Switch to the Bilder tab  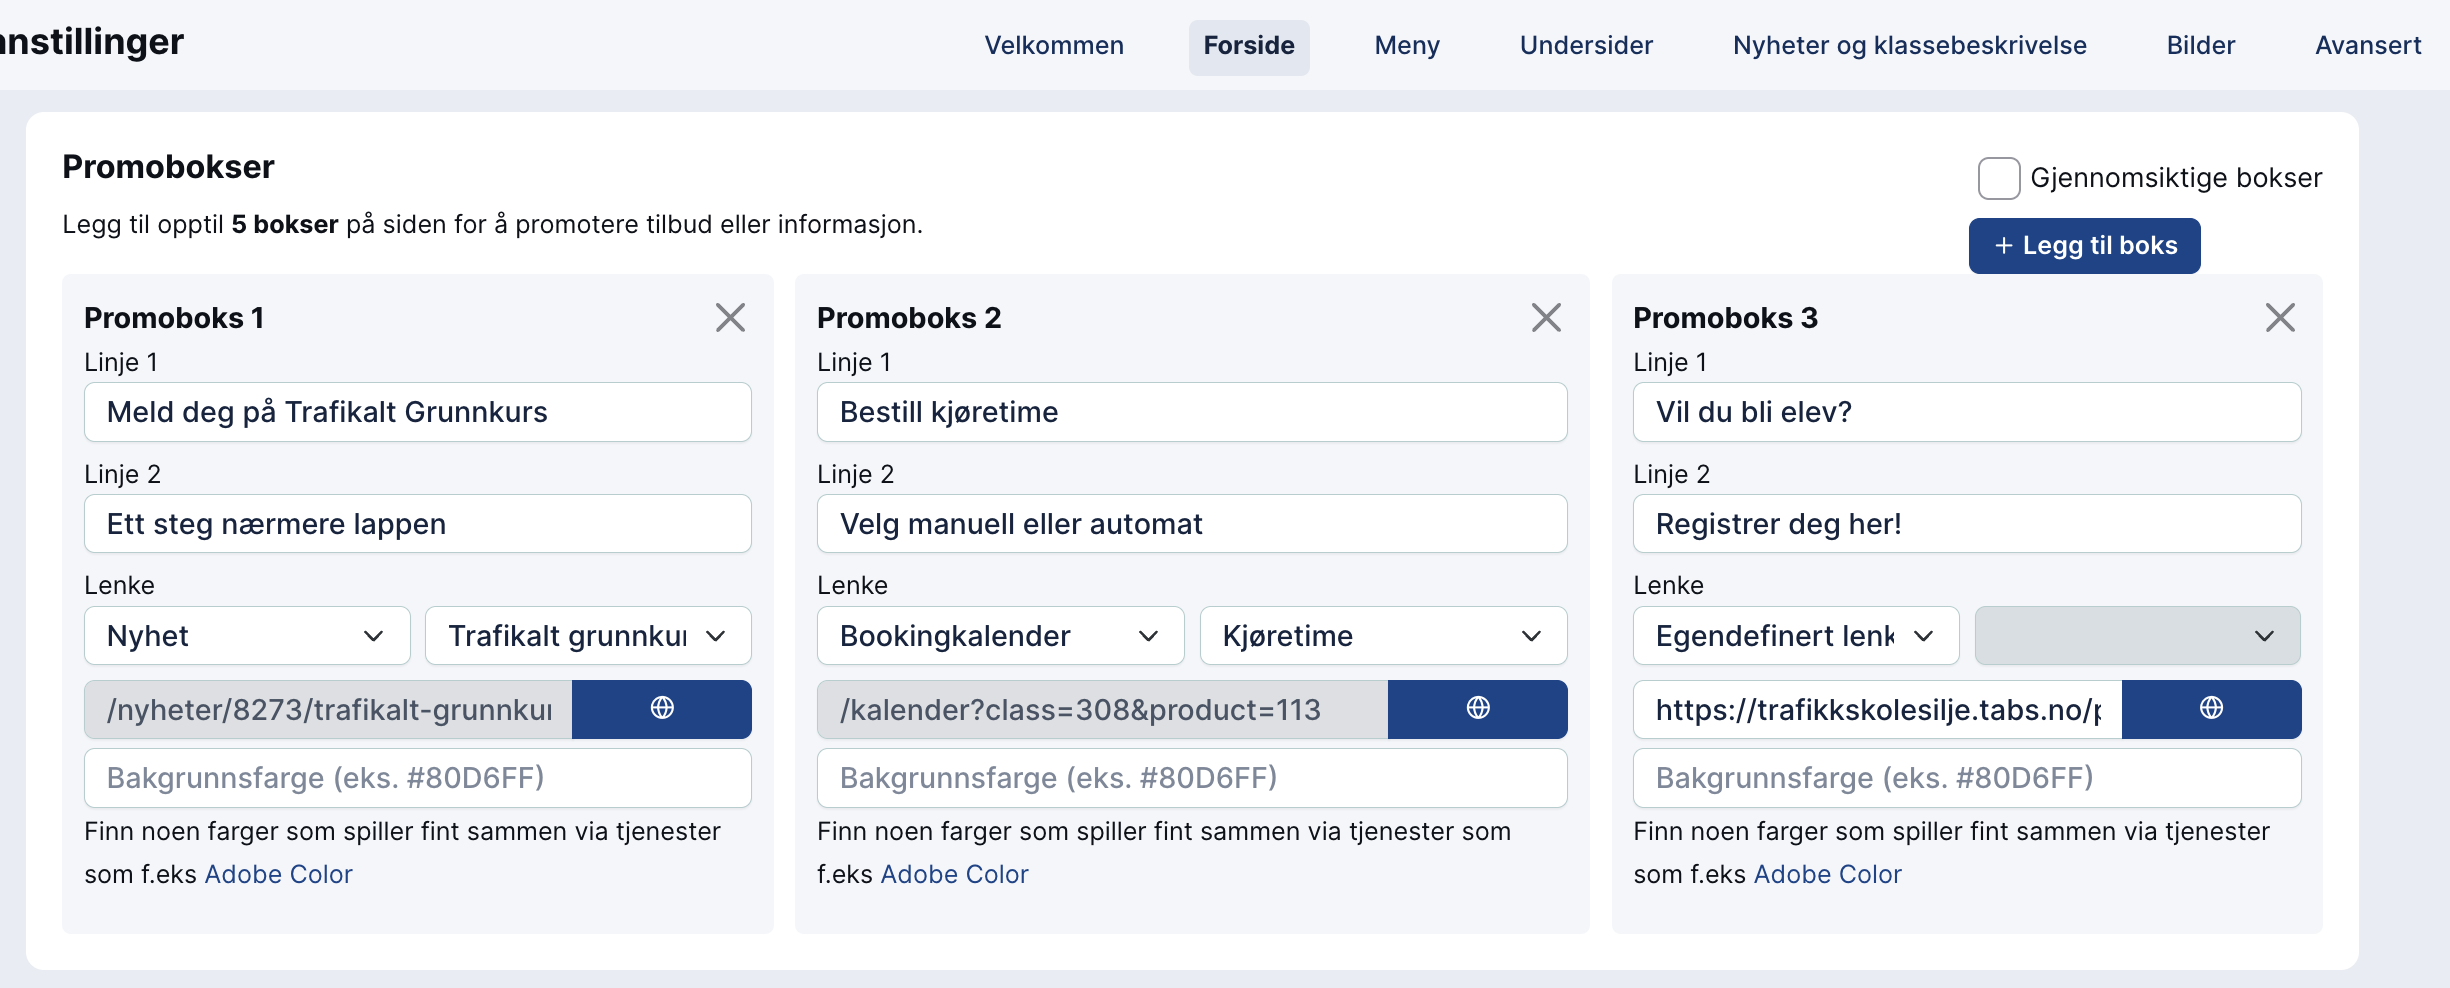tap(2201, 46)
